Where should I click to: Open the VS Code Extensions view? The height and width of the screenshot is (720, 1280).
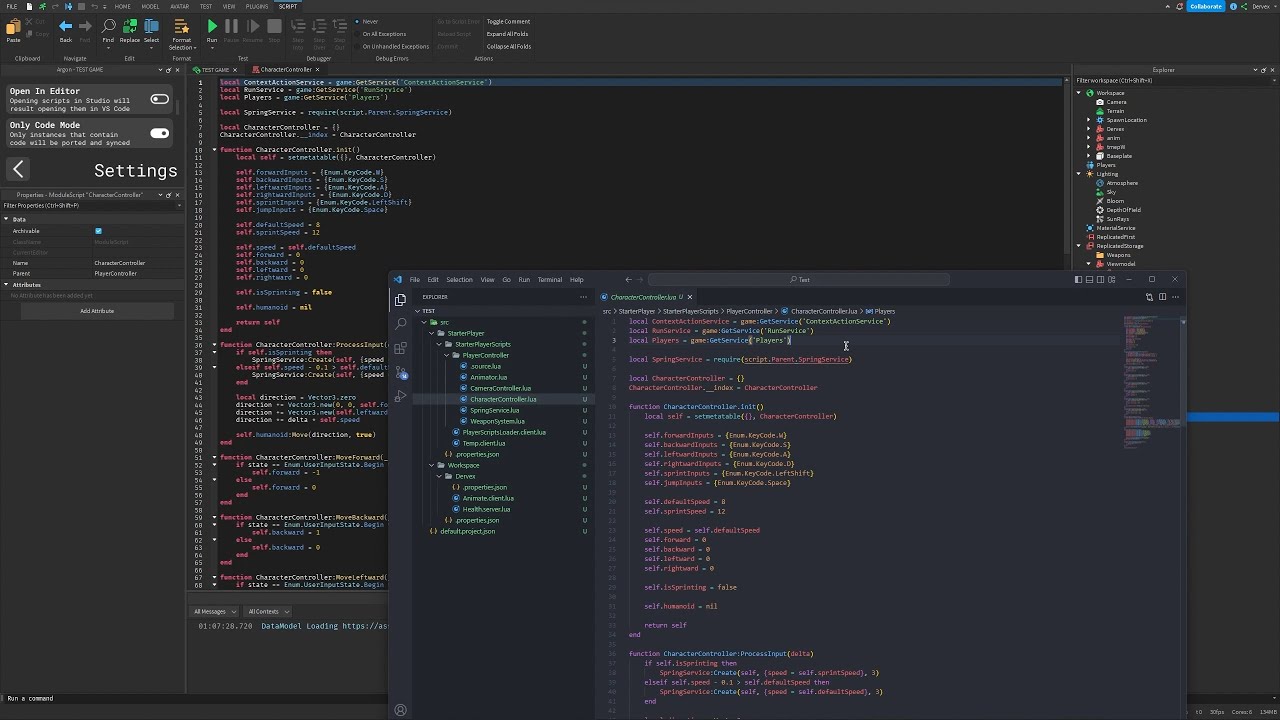point(400,348)
